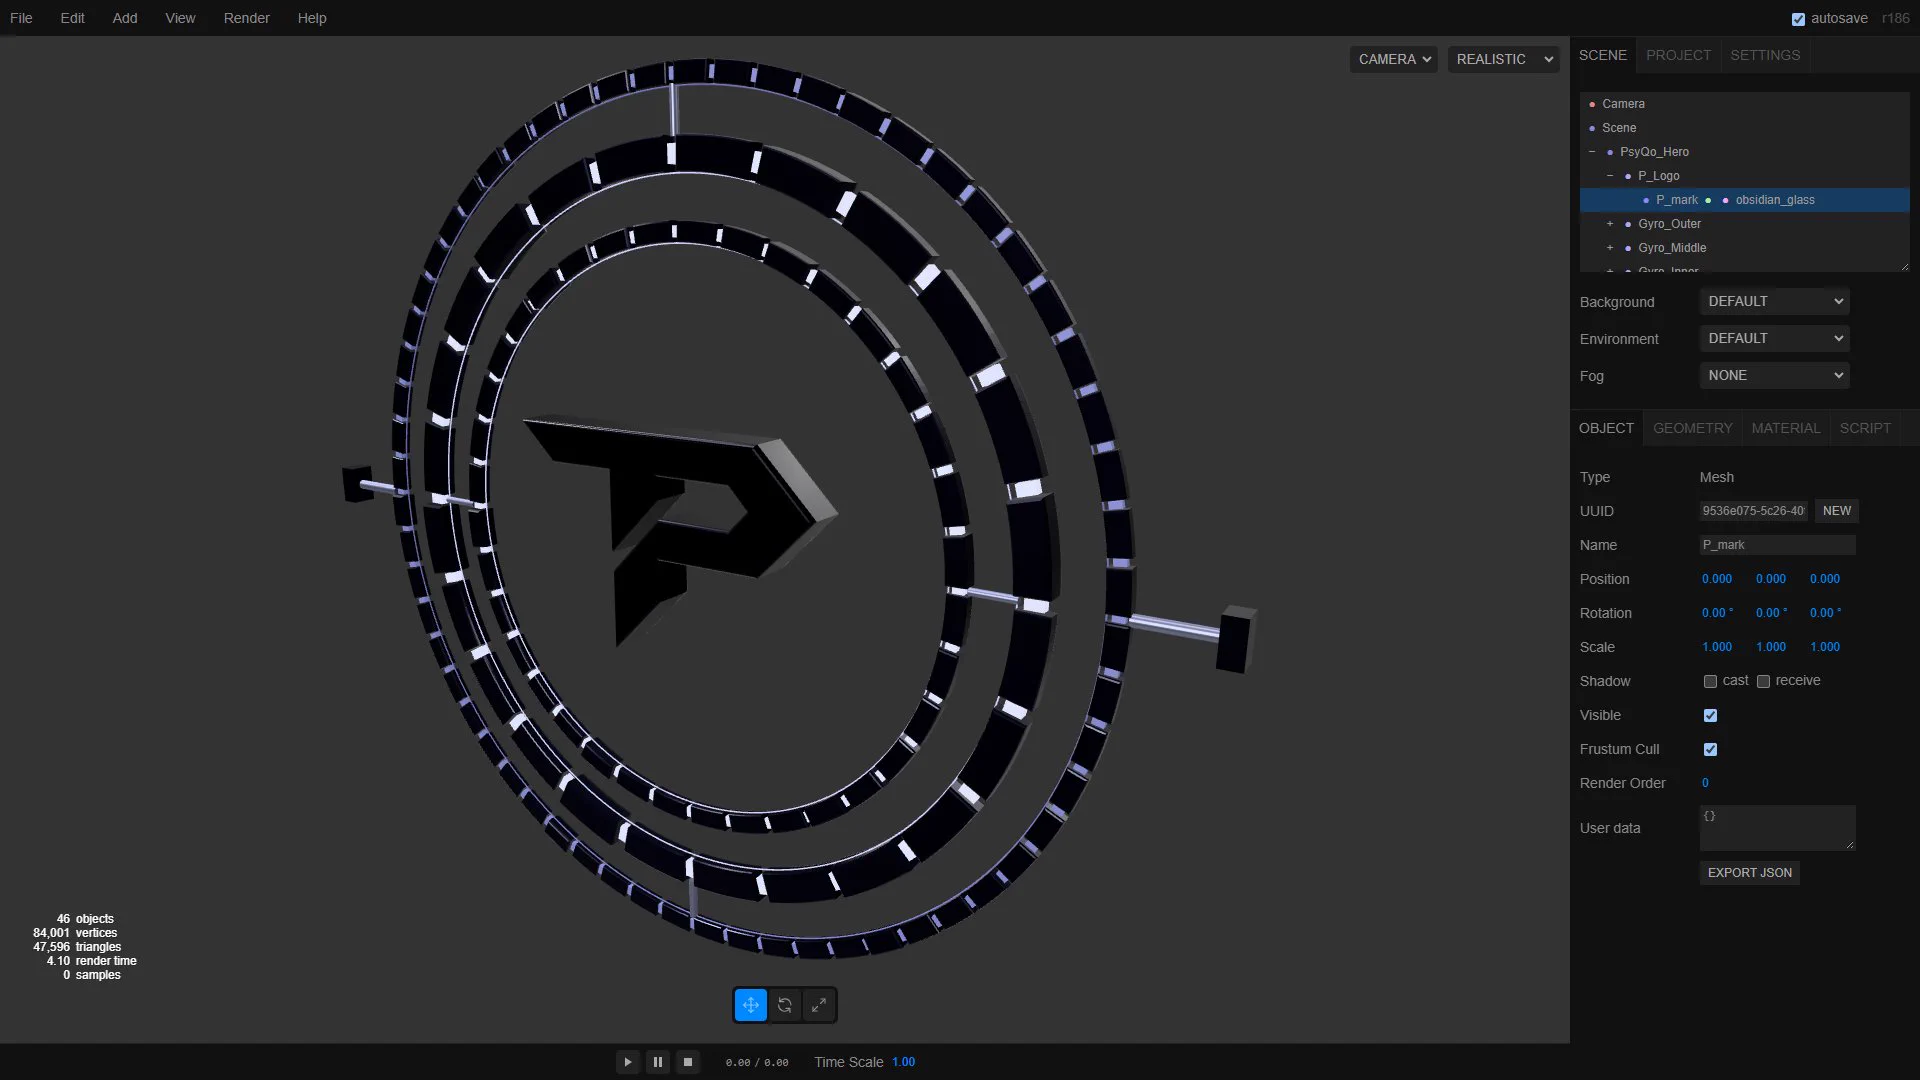Viewport: 1920px width, 1080px height.
Task: Click the Render Order value
Action: [x=1705, y=783]
